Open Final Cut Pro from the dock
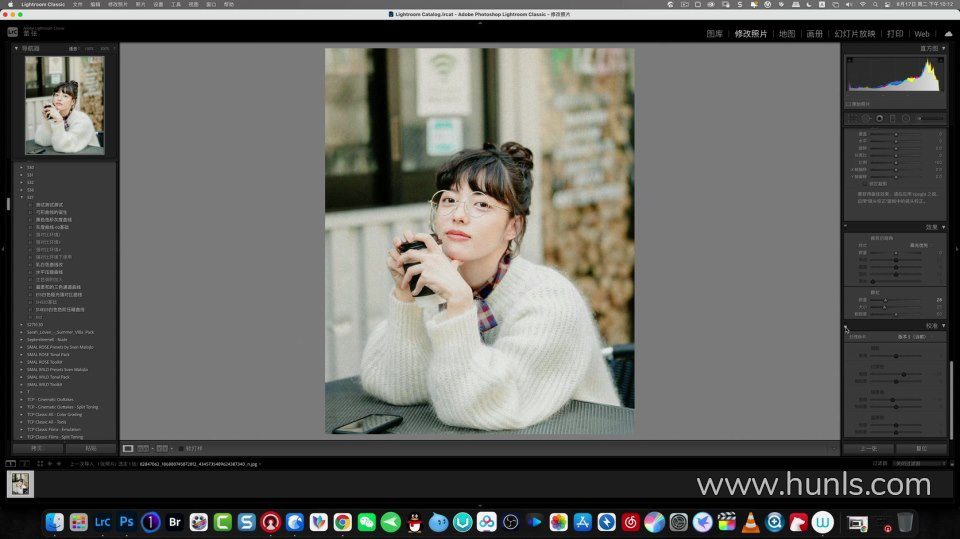 click(x=727, y=522)
